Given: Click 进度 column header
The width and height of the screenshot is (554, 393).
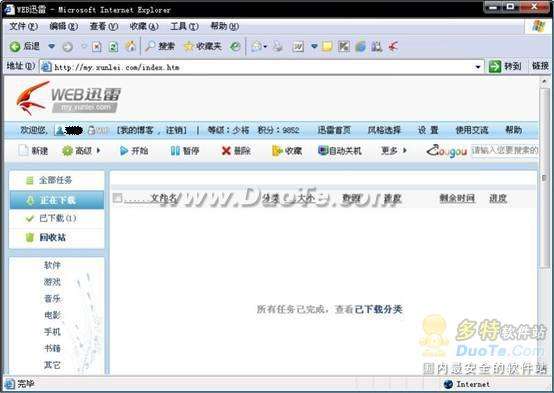Looking at the screenshot, I should tap(498, 198).
